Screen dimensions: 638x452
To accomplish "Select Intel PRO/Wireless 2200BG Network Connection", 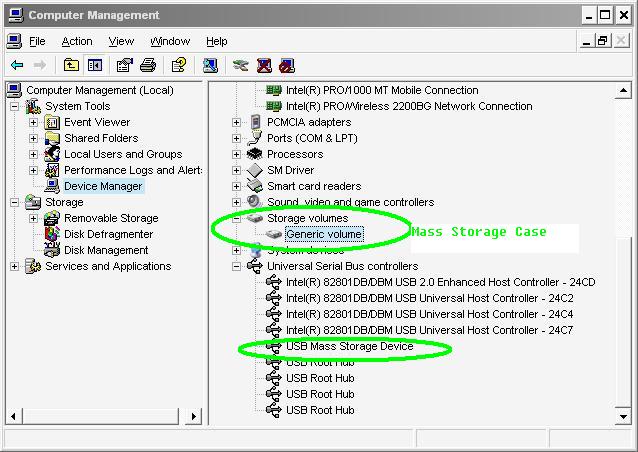I will (409, 106).
